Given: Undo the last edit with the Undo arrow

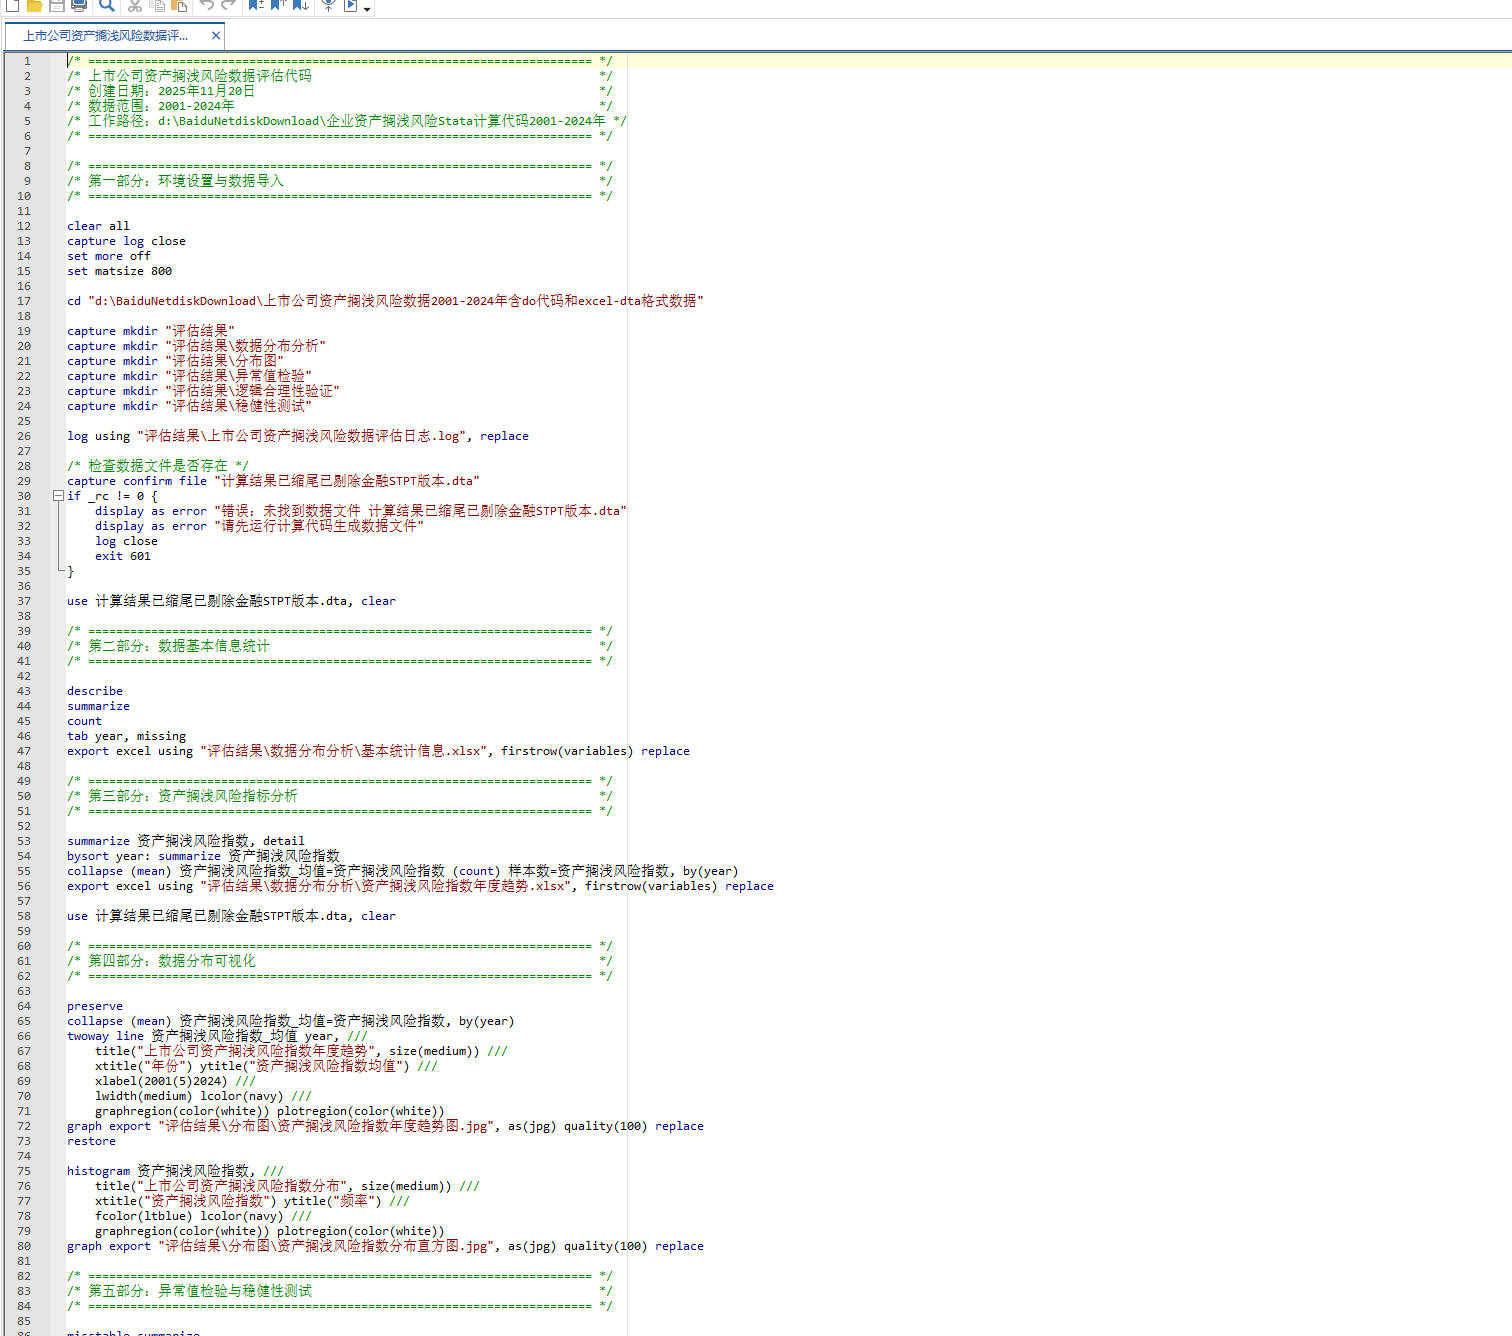Looking at the screenshot, I should coord(207,5).
